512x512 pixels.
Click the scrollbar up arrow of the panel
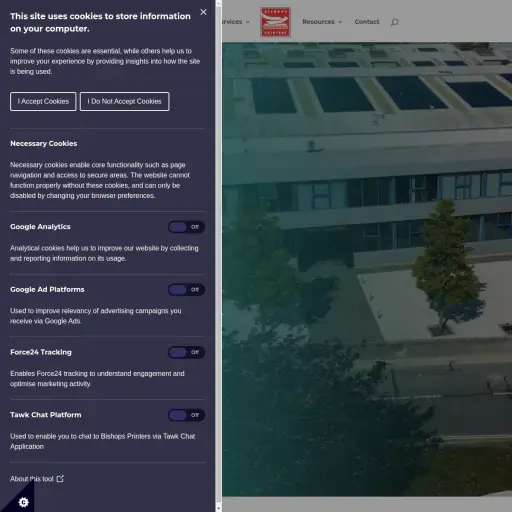pos(219,3)
